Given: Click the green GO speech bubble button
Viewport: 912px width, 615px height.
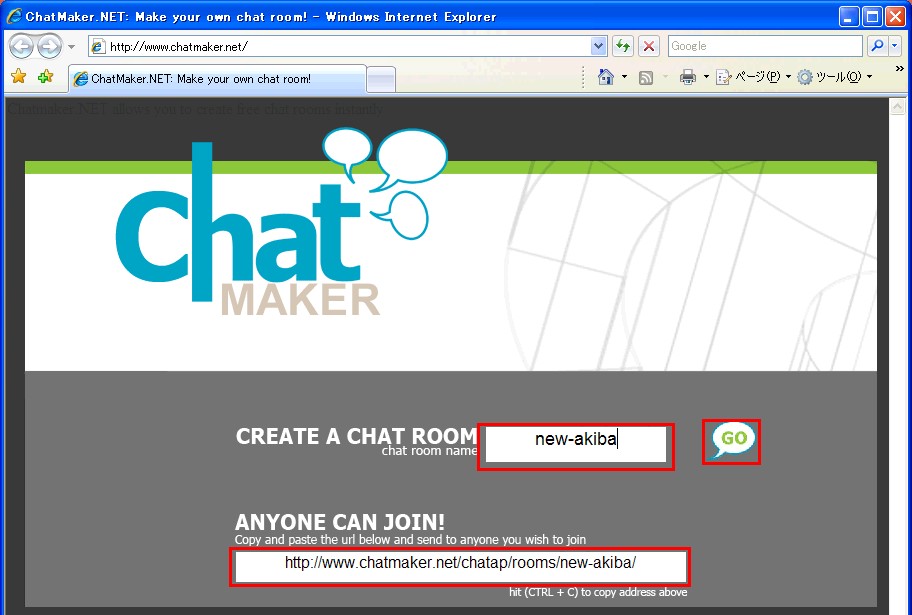Looking at the screenshot, I should 732,440.
